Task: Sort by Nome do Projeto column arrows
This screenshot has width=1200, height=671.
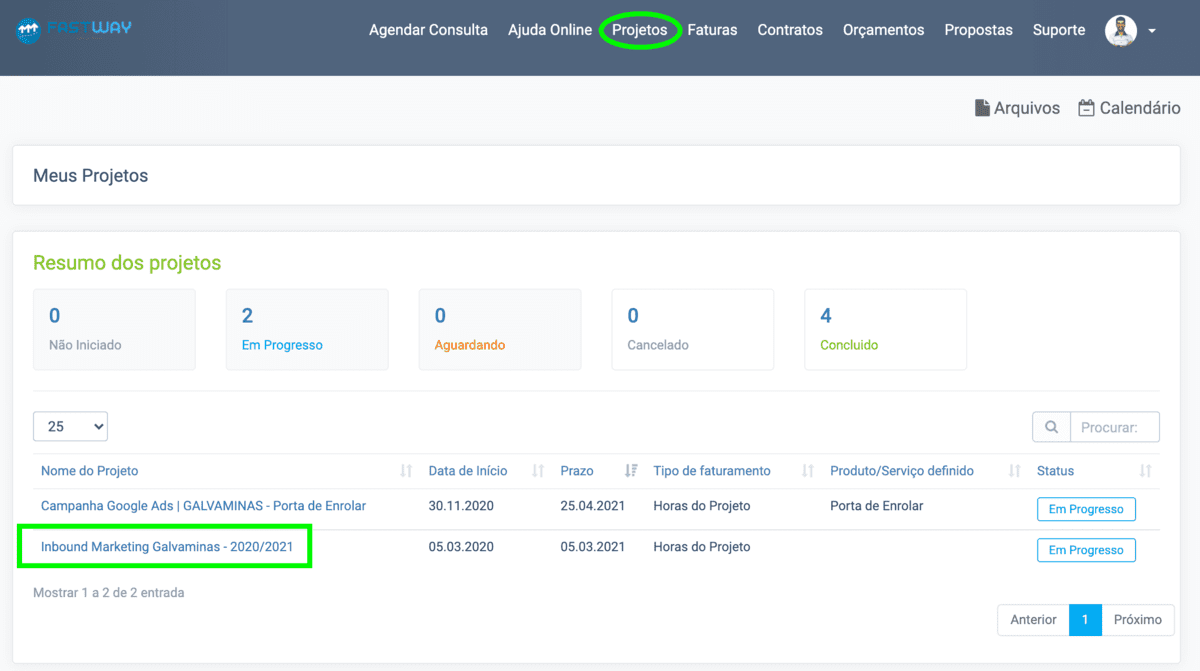Action: [x=406, y=471]
